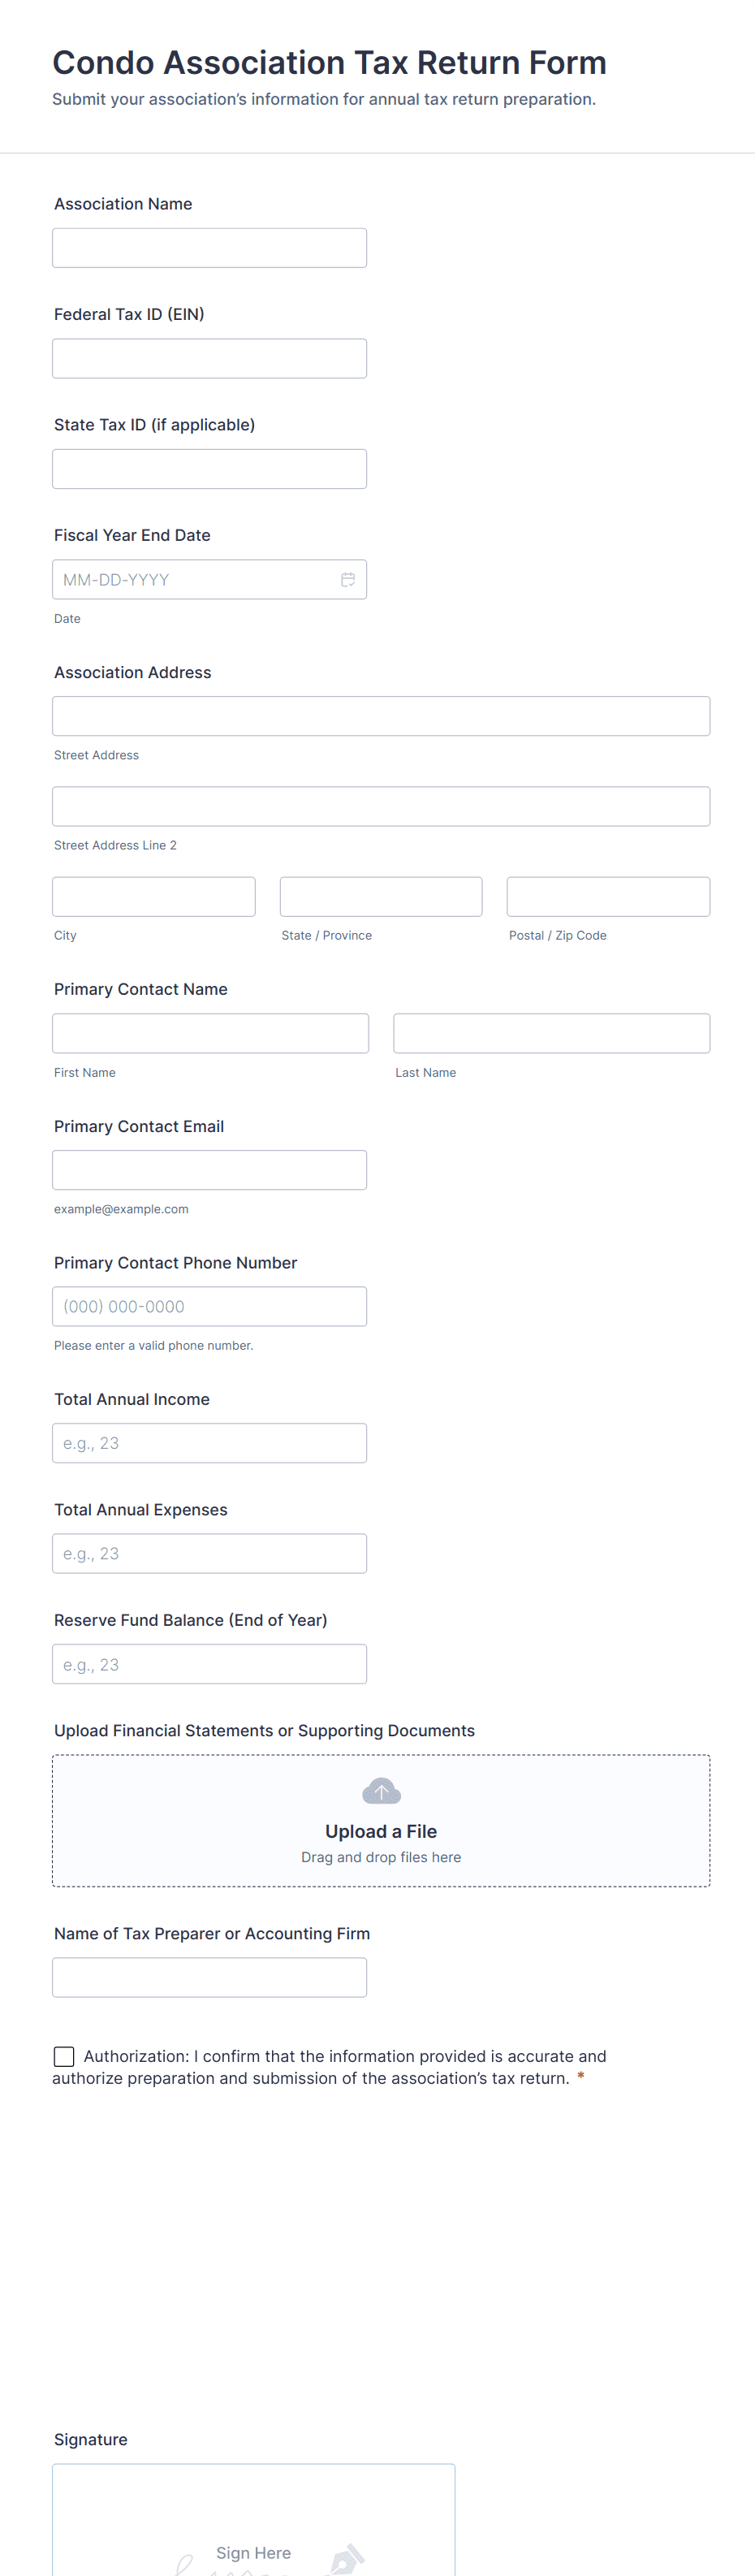The image size is (755, 2576).
Task: Check the Authorization confirmation checkbox
Action: pos(64,2056)
